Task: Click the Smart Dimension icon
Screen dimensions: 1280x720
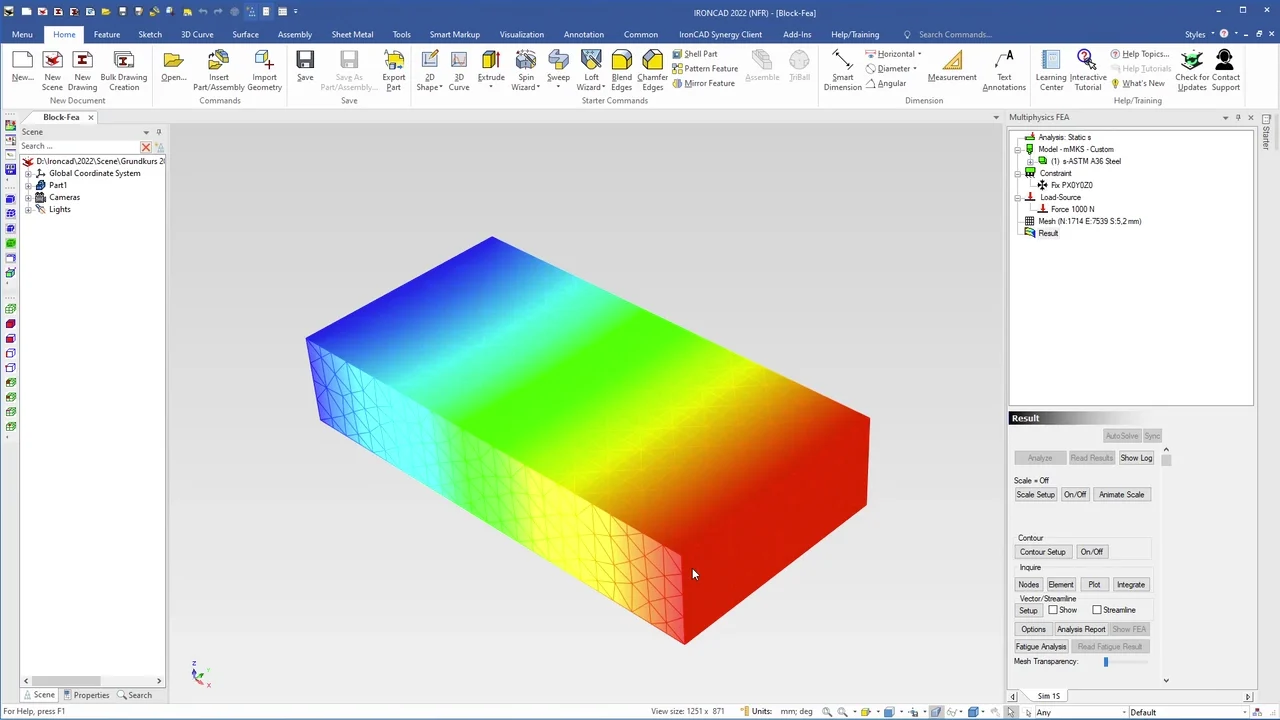Action: coord(842,61)
